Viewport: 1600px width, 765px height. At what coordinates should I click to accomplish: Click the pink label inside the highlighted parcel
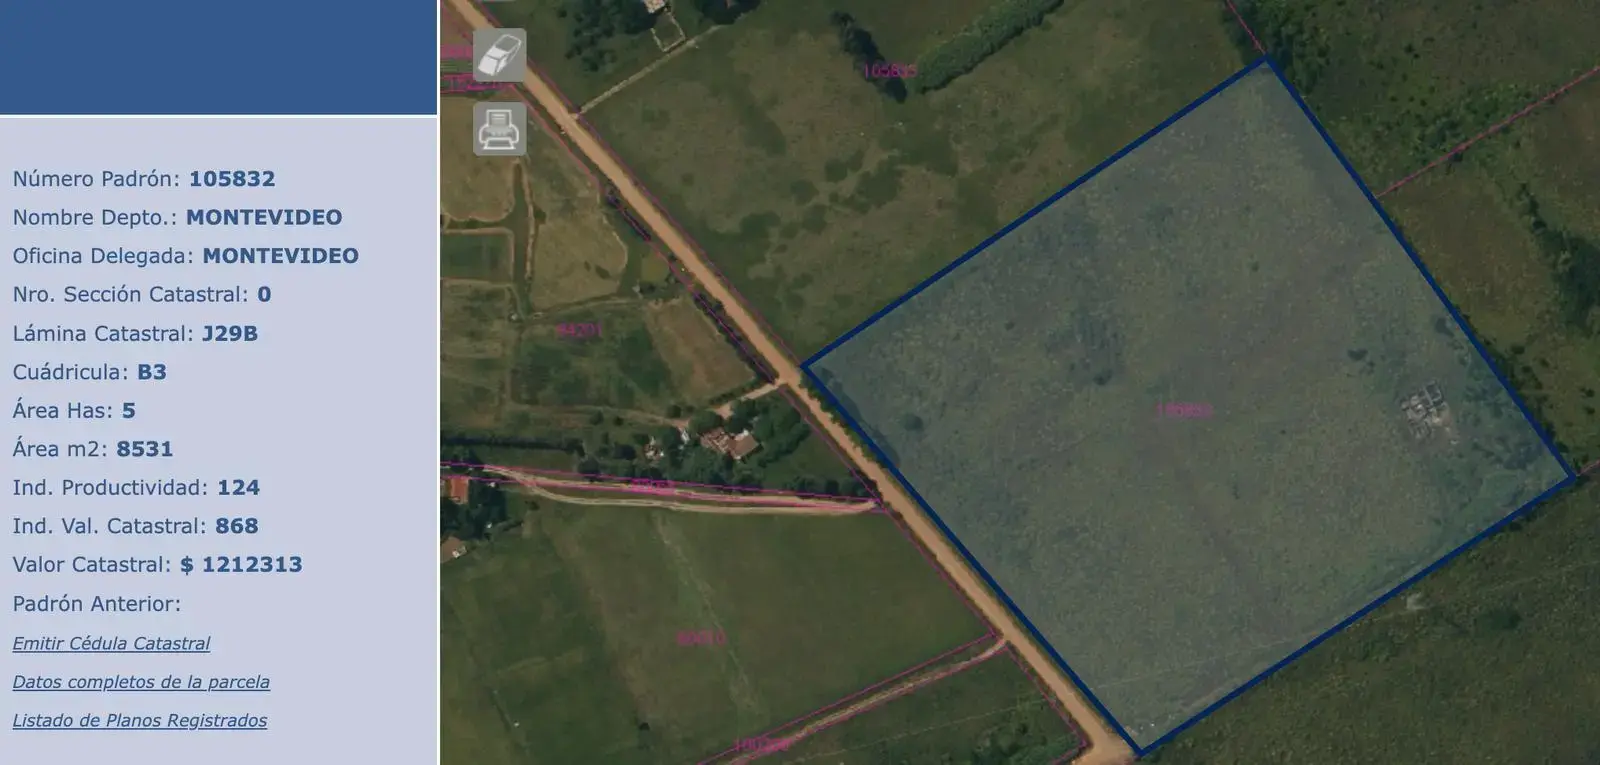1184,409
